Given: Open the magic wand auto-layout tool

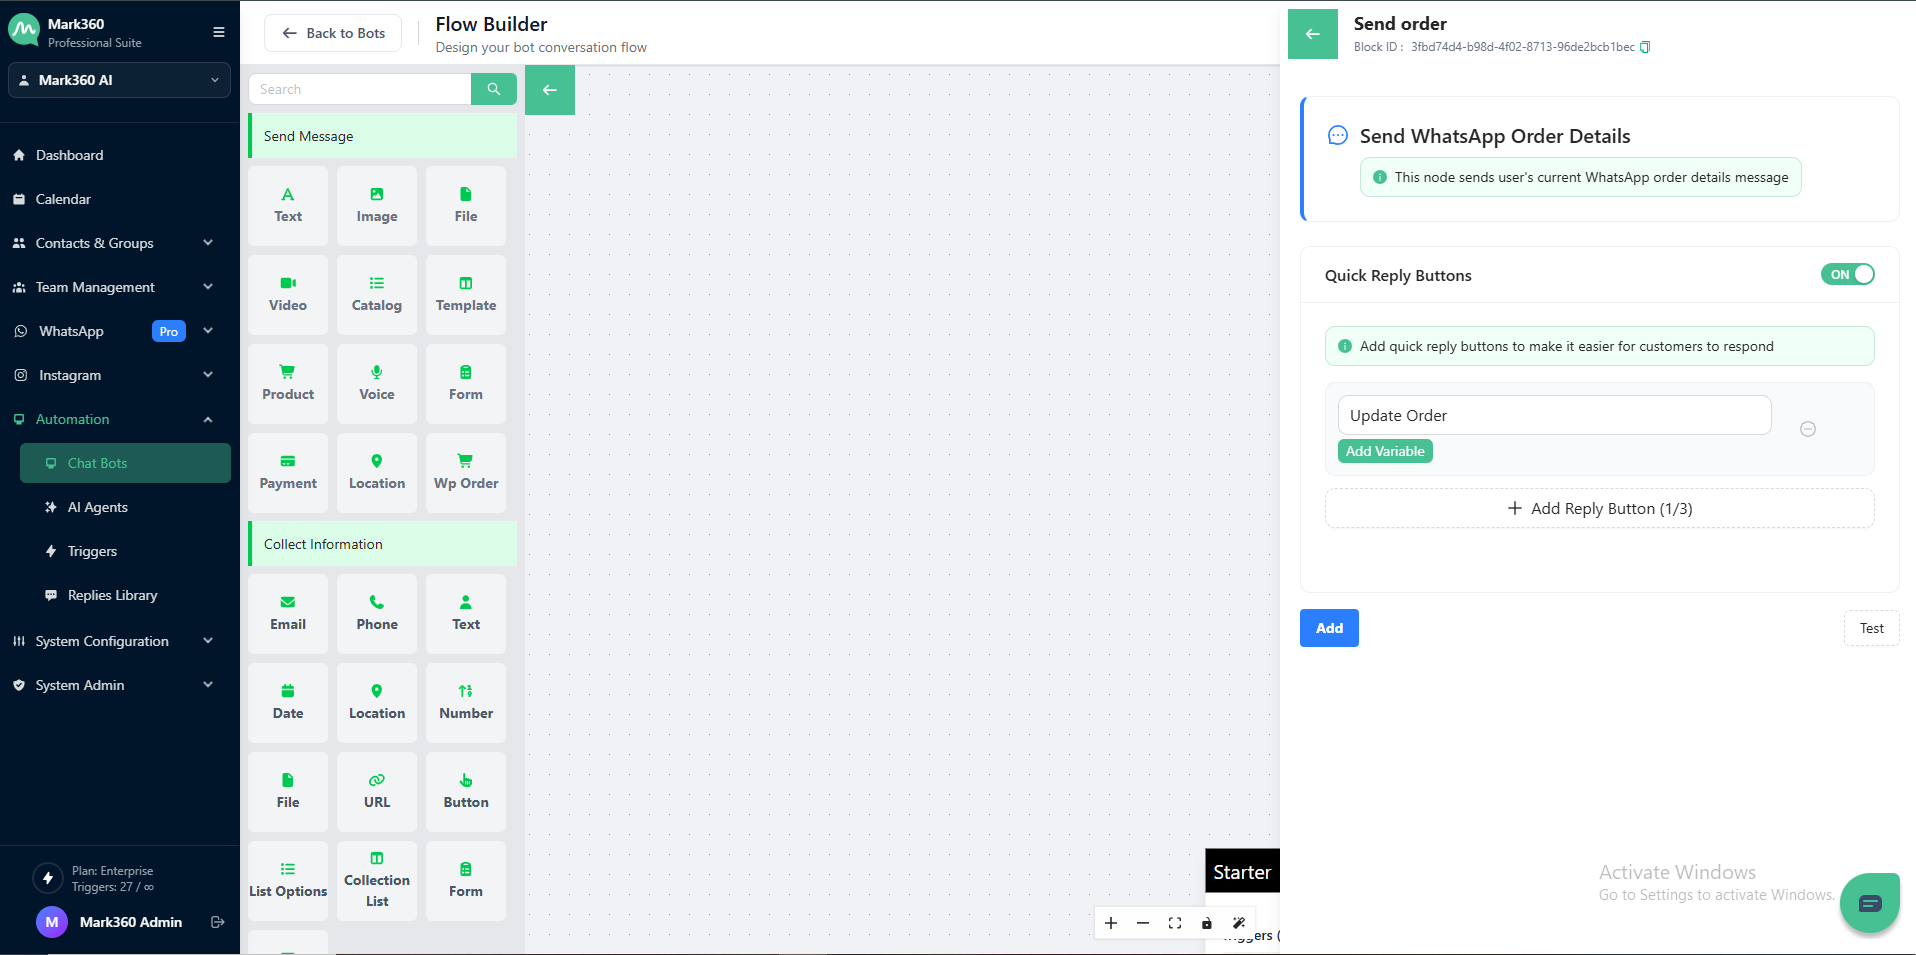Looking at the screenshot, I should [x=1238, y=923].
